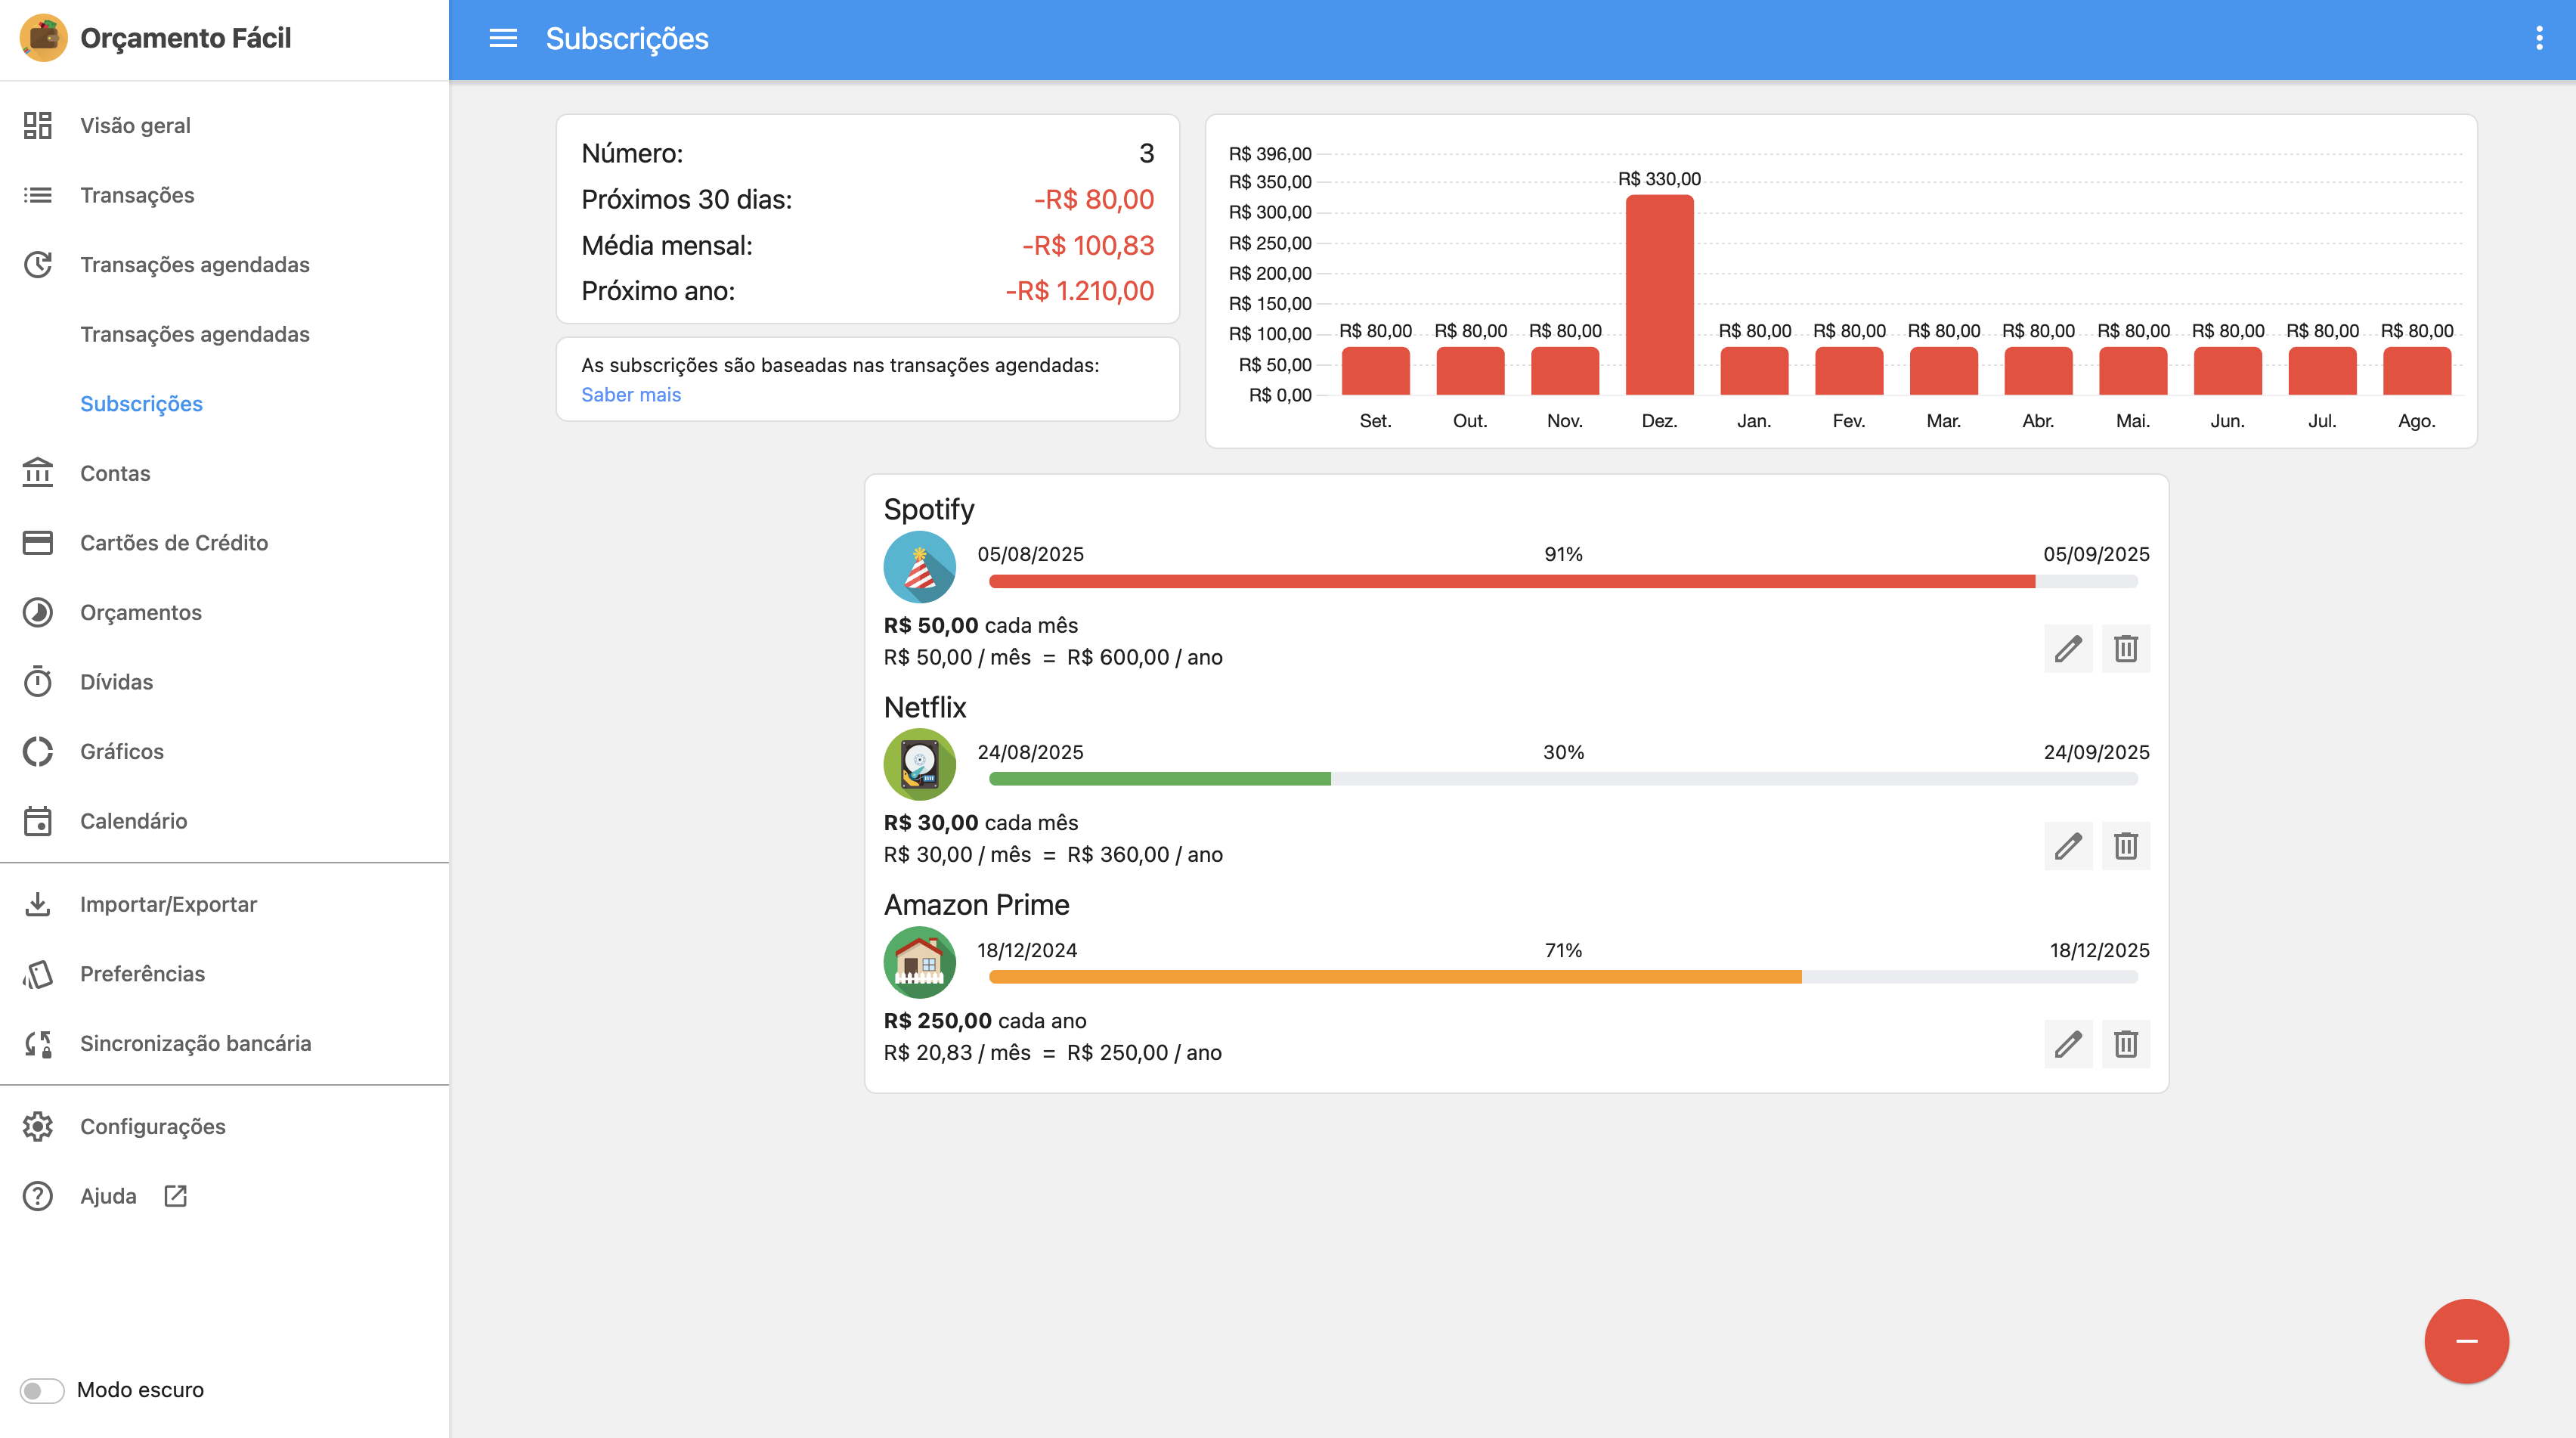Viewport: 2576px width, 1438px height.
Task: Click the December R$ 330,00 chart bar
Action: 1659,295
